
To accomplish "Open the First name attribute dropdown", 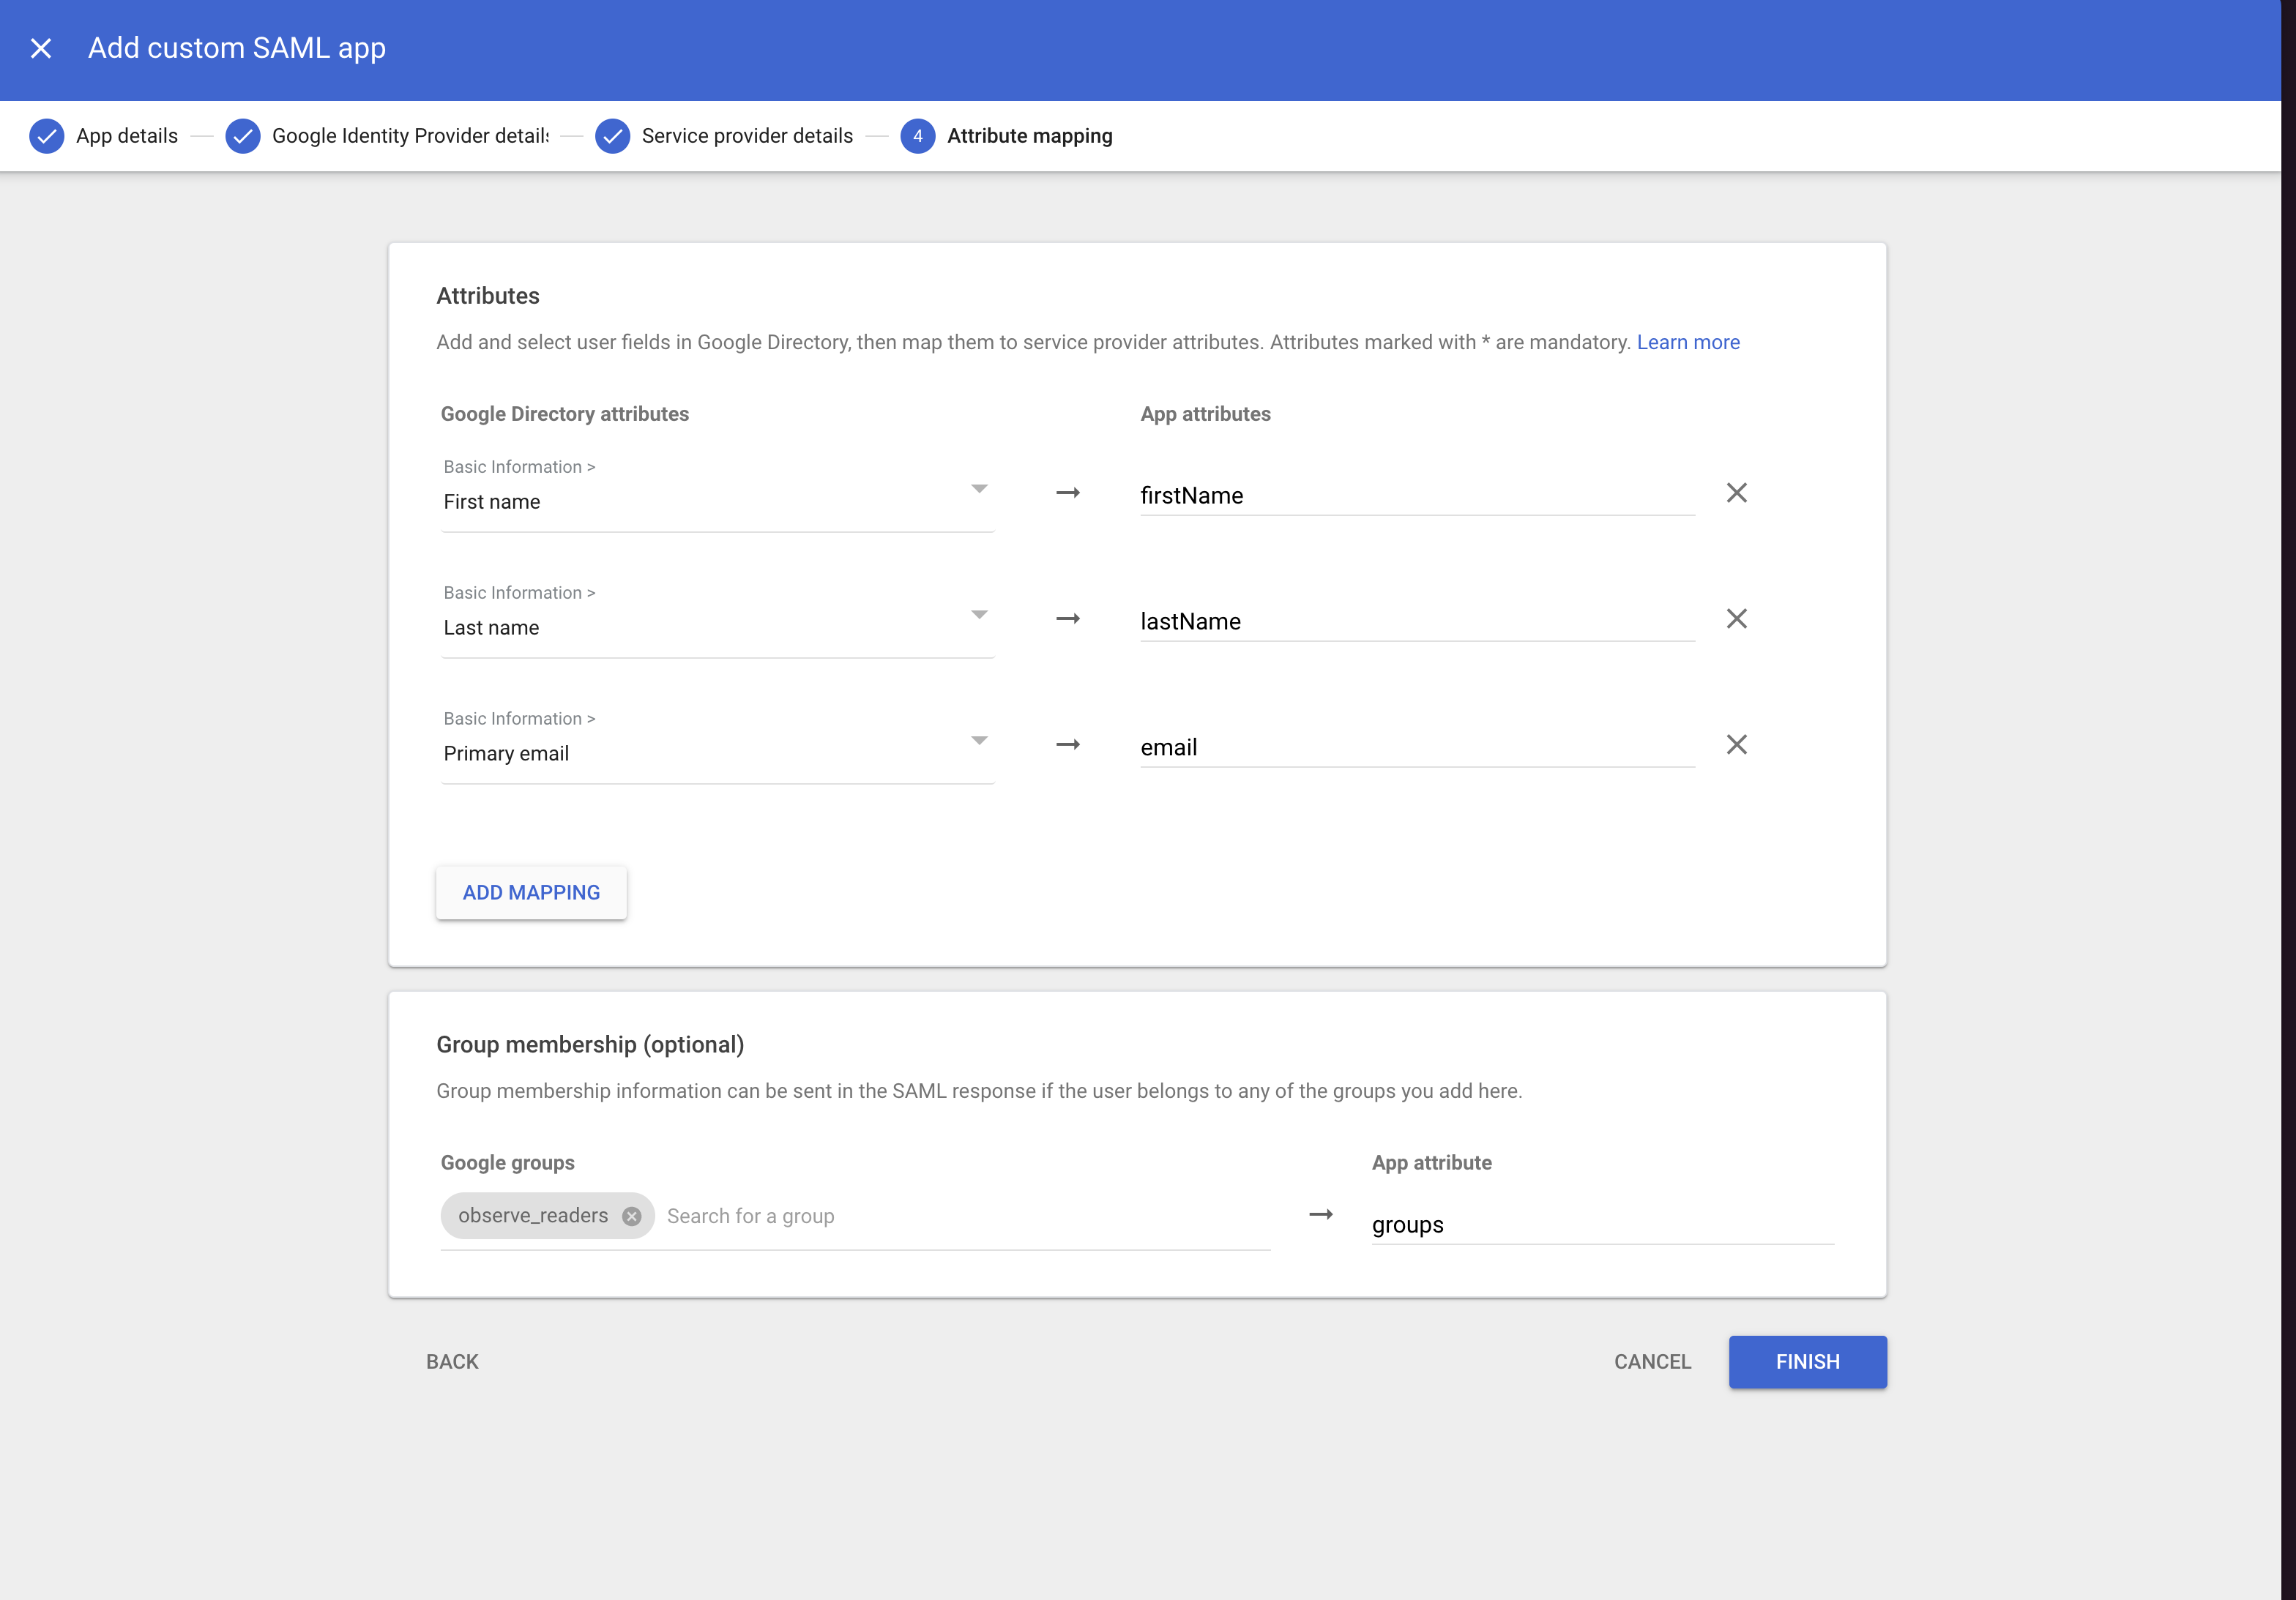I will click(x=979, y=489).
